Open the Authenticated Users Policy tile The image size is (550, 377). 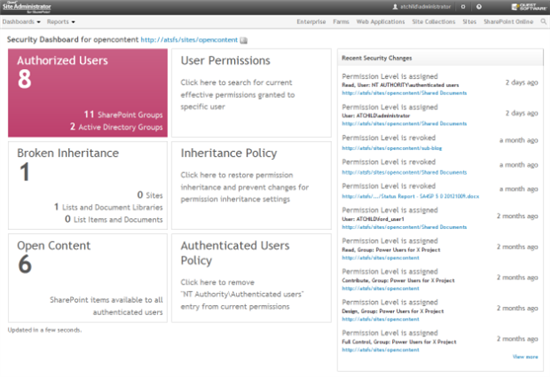tap(251, 278)
